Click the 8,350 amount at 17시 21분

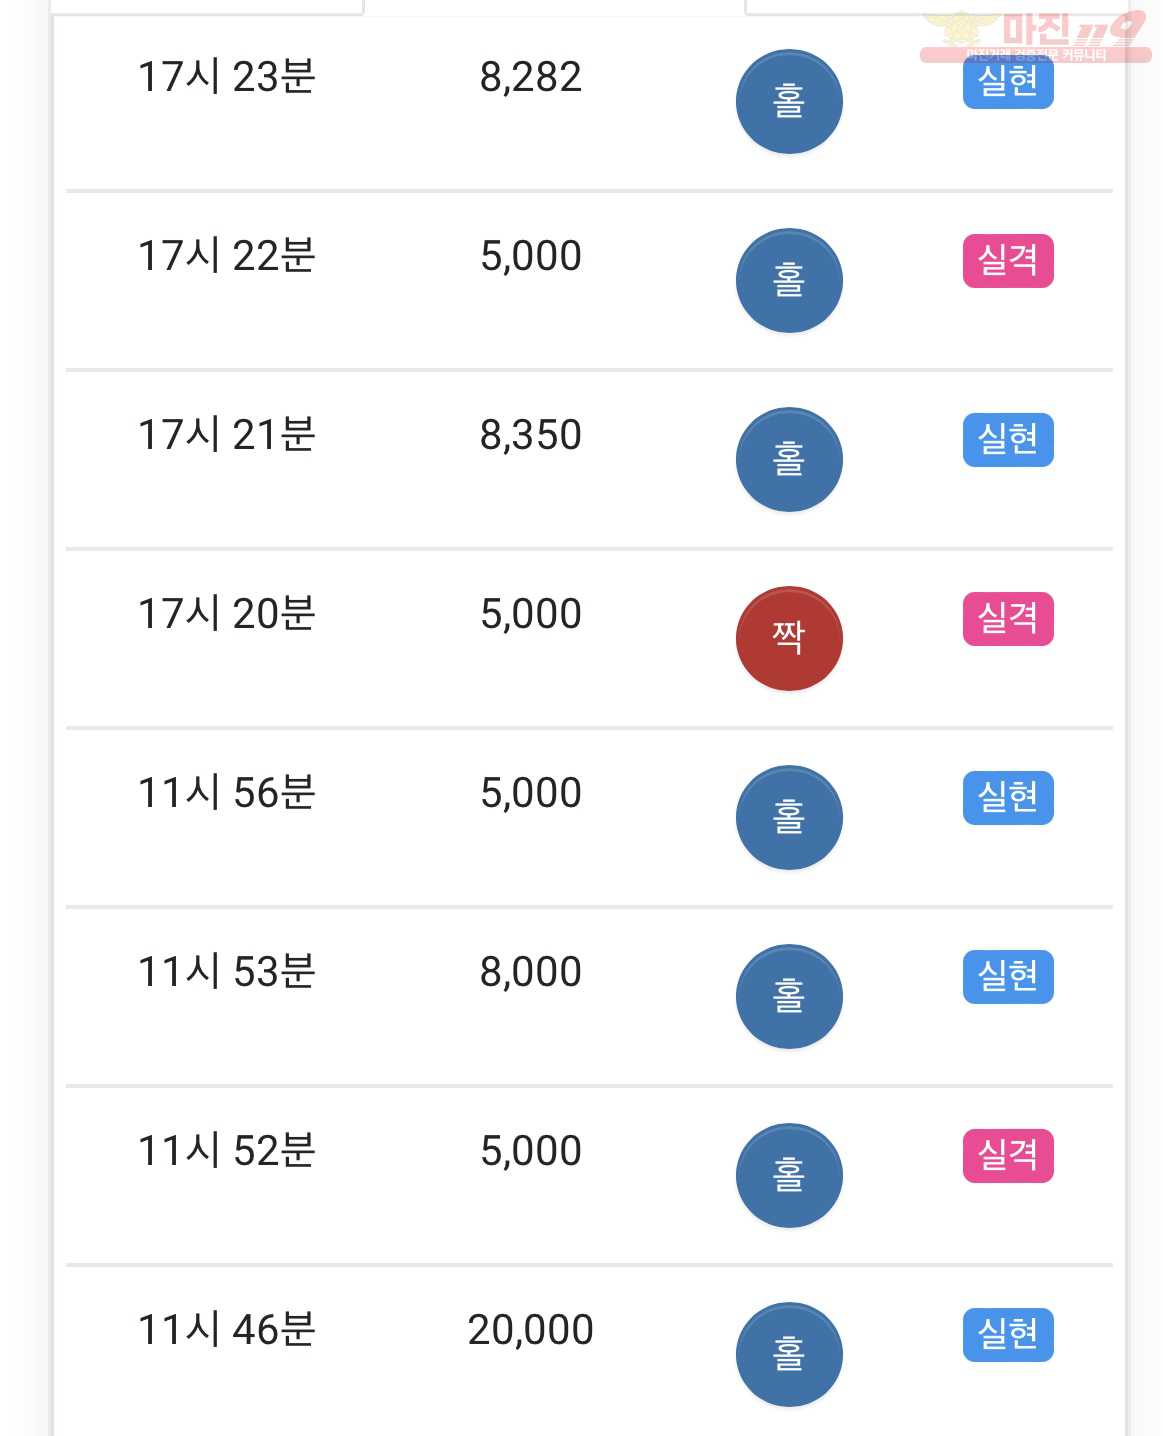point(531,435)
